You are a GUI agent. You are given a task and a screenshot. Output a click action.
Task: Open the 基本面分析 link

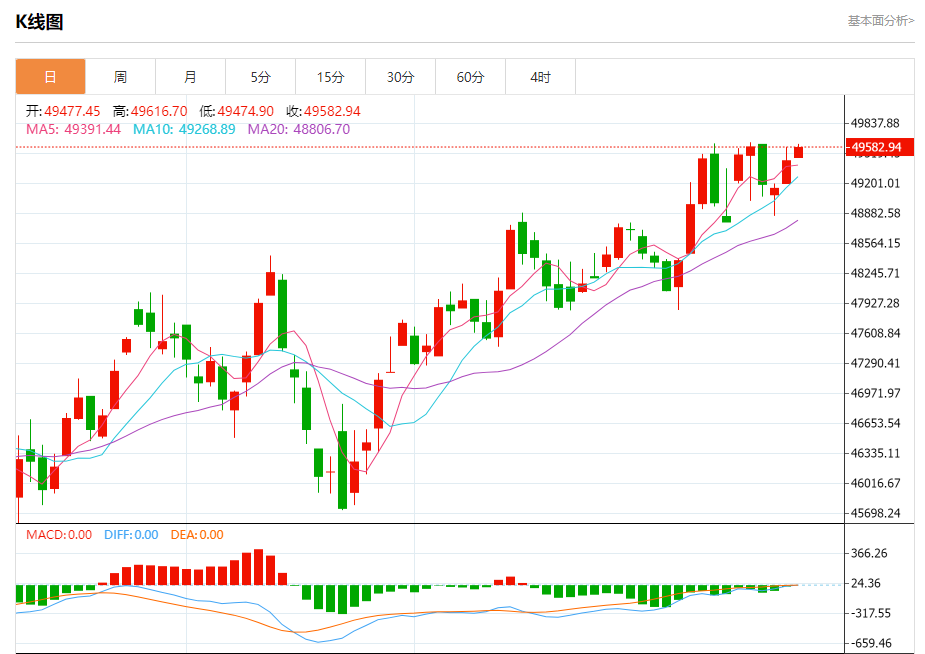[x=880, y=20]
